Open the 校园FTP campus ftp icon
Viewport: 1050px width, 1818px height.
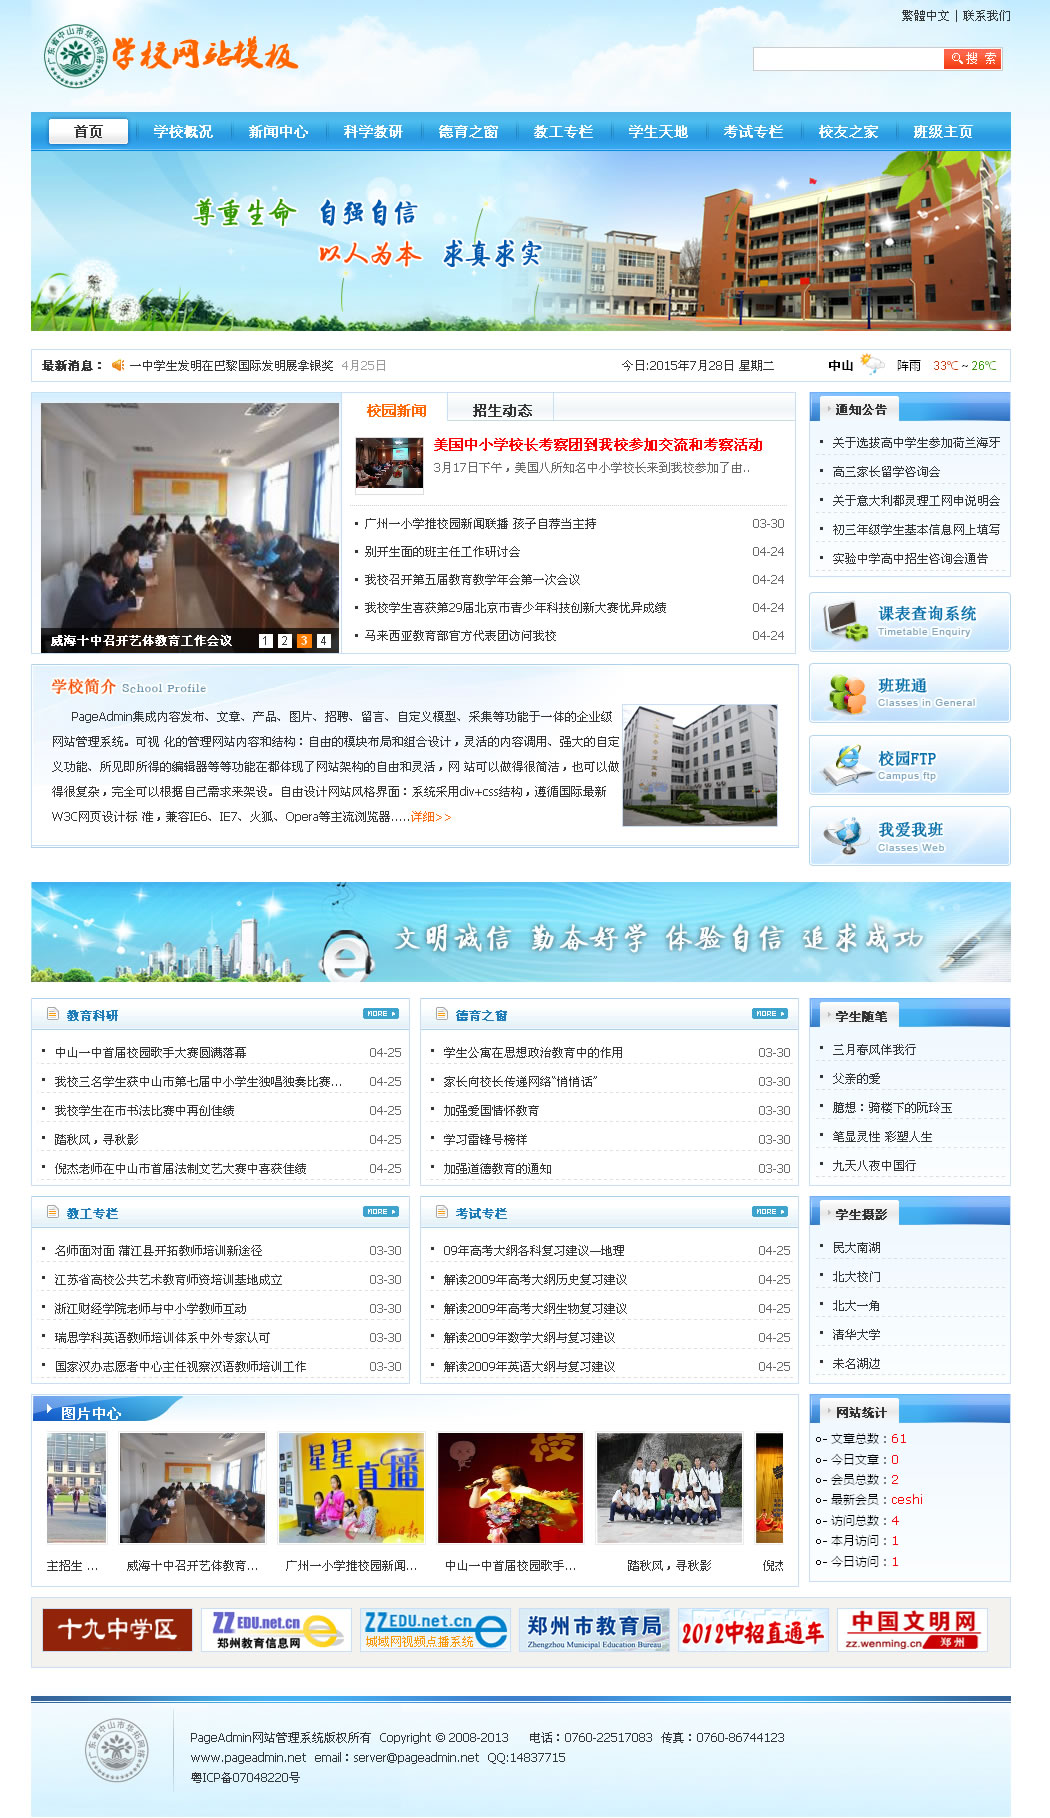(x=845, y=765)
